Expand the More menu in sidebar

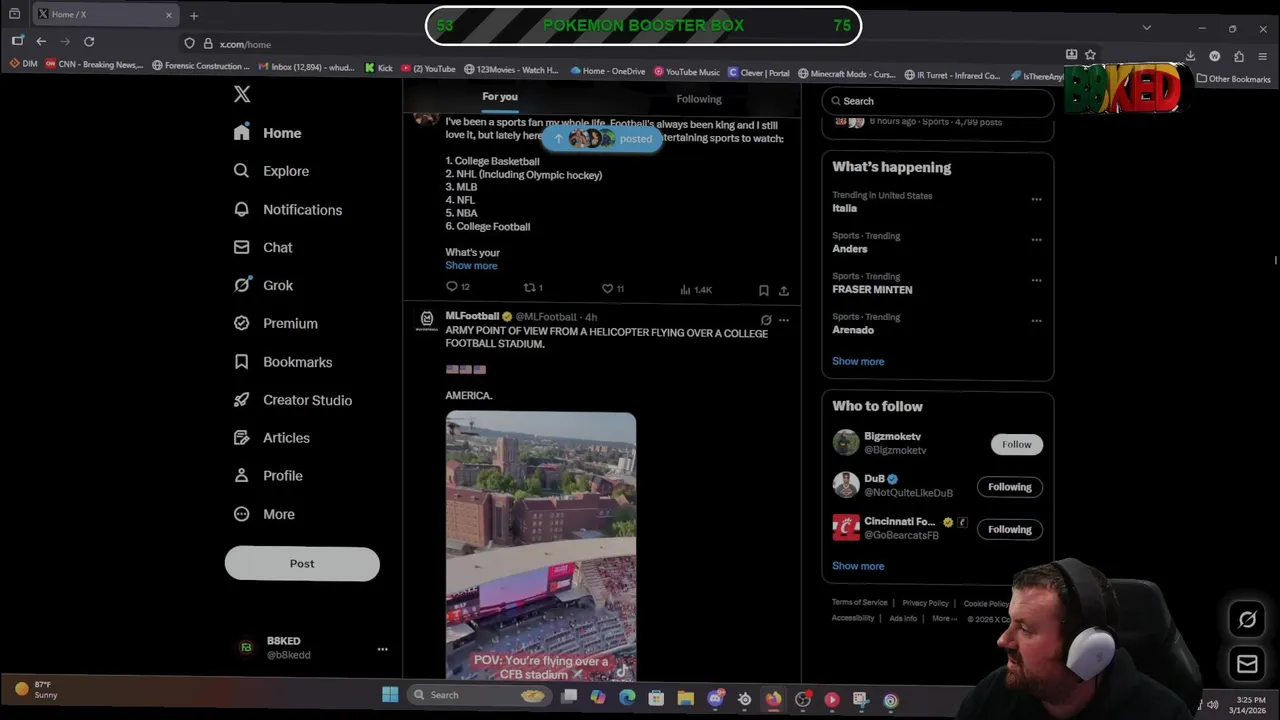264,514
